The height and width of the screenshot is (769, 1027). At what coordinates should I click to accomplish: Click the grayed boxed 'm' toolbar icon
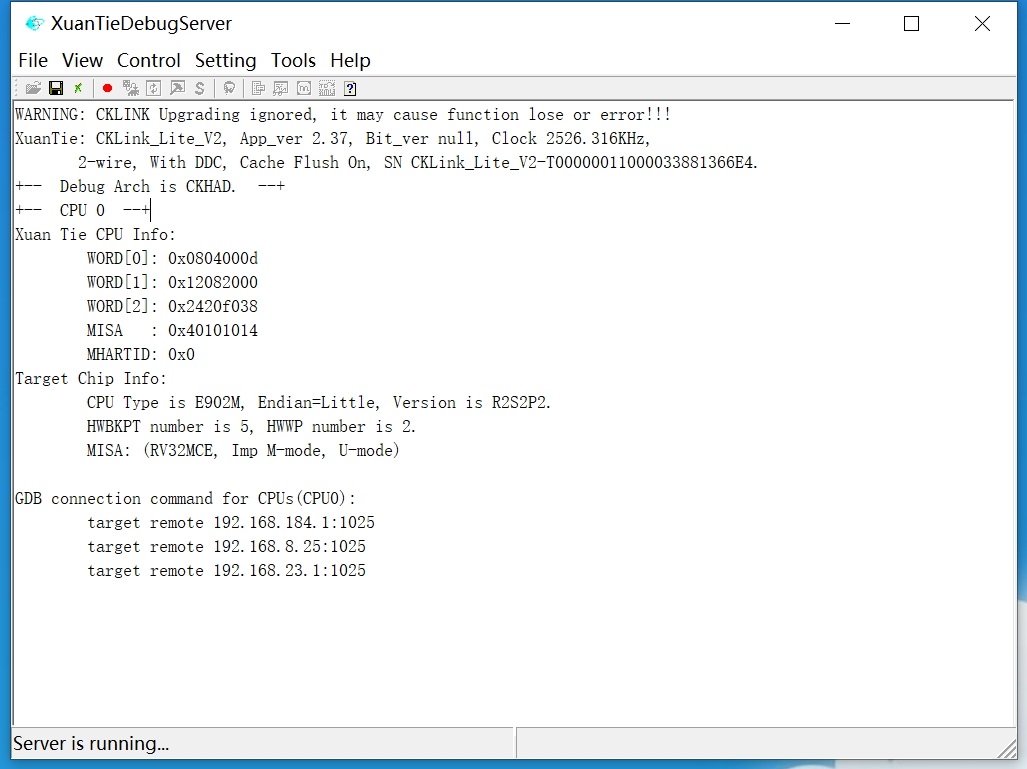pos(304,88)
